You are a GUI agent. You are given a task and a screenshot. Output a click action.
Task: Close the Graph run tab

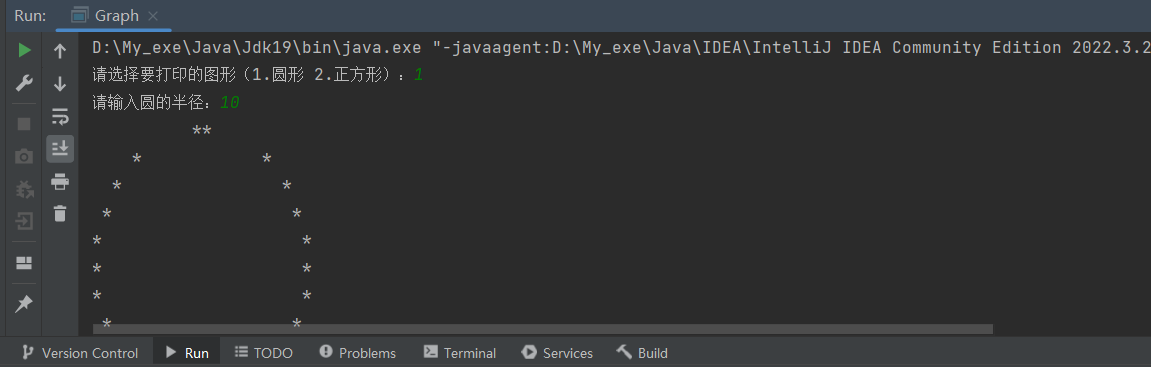(153, 15)
